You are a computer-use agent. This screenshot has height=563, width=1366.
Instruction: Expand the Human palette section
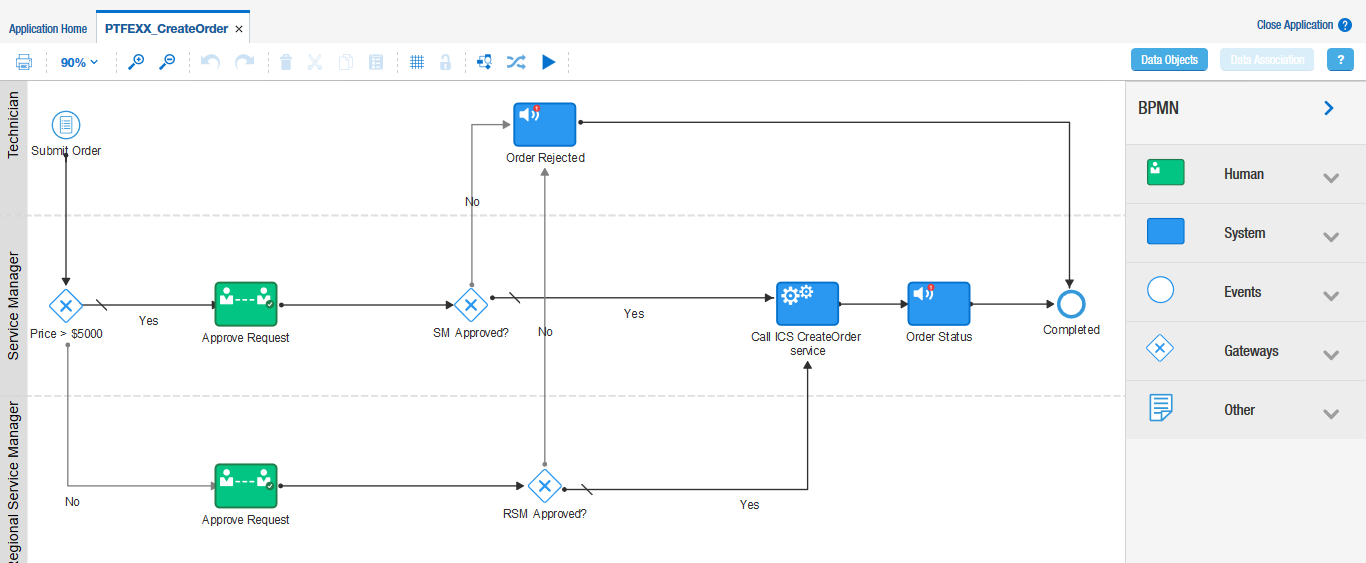point(1330,178)
